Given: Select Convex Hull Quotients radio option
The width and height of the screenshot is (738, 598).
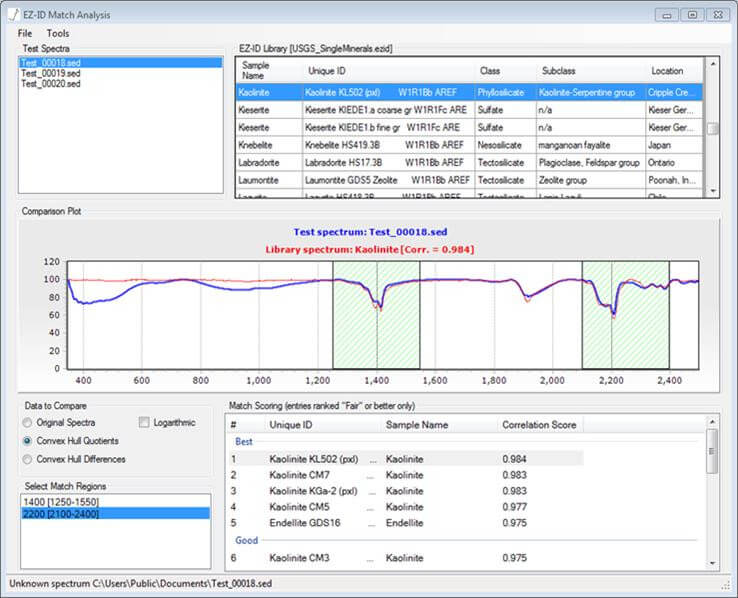Looking at the screenshot, I should coord(29,441).
